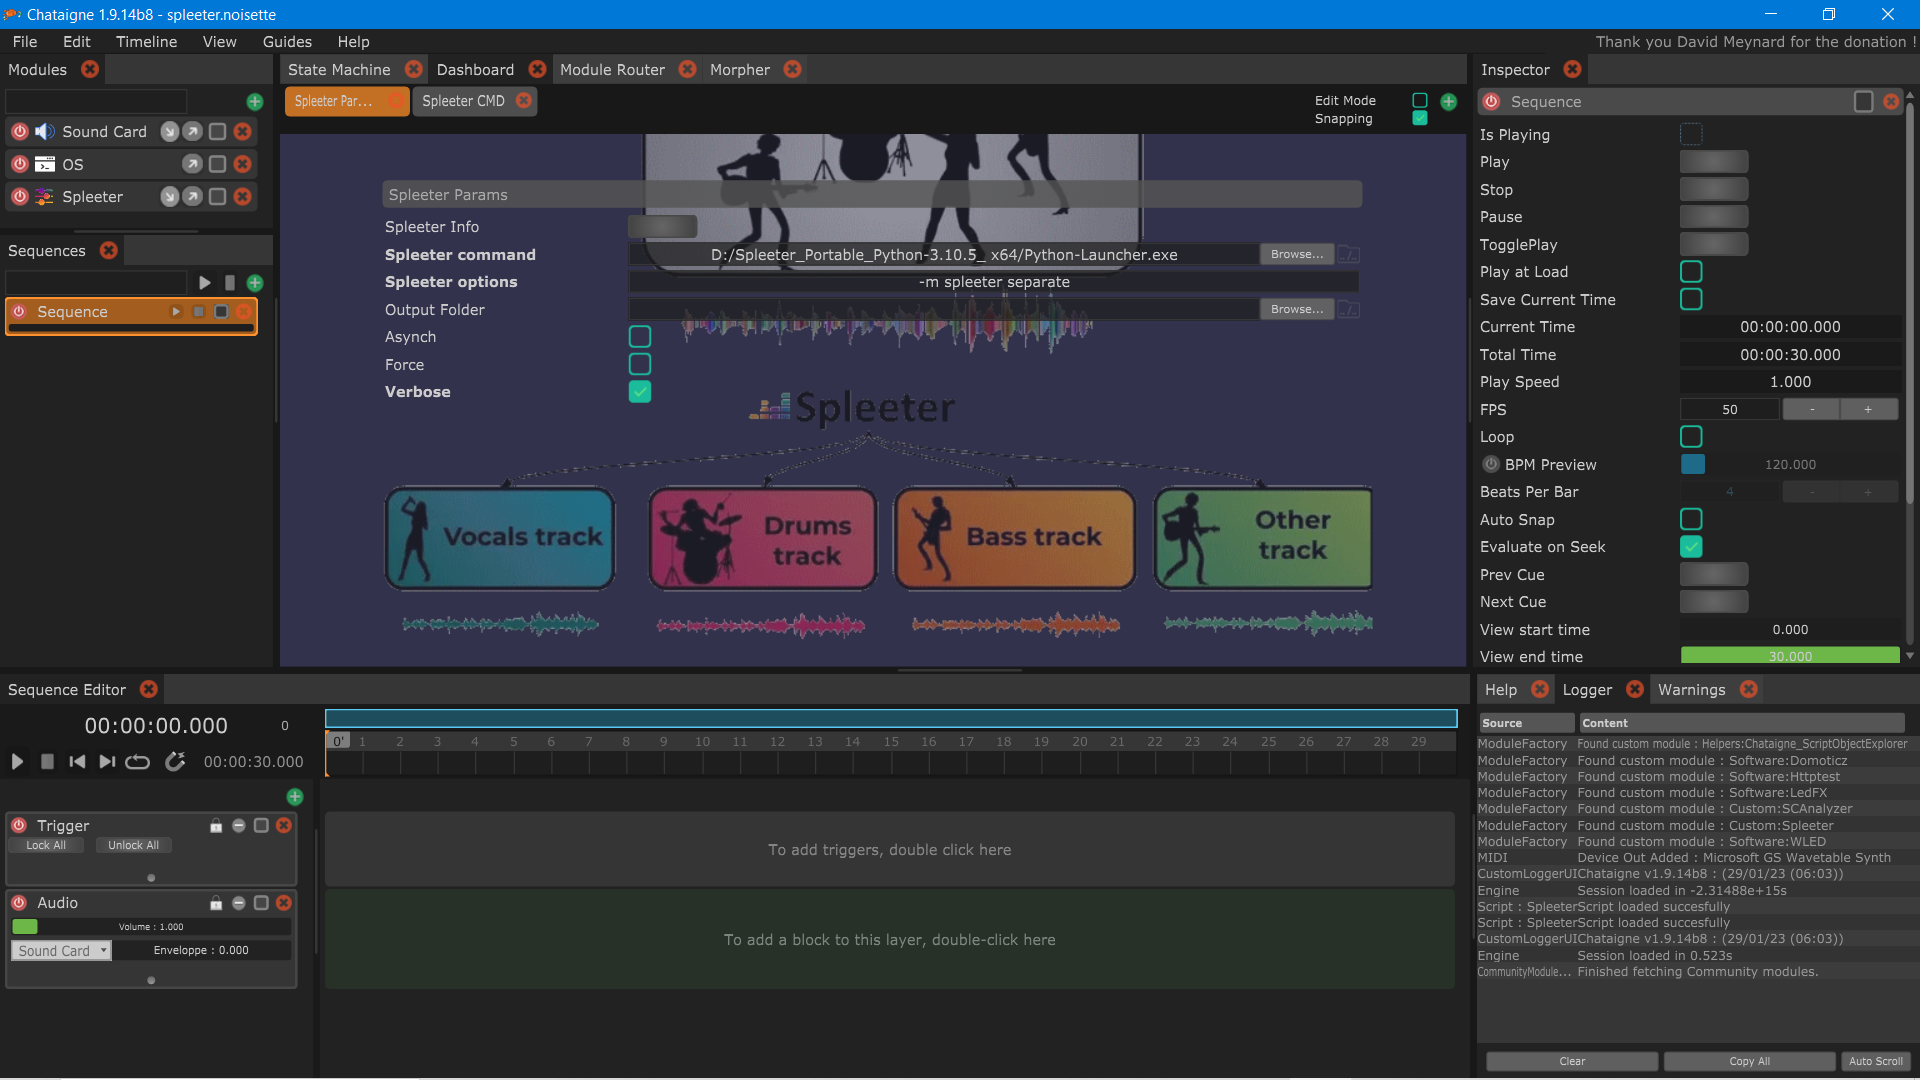Click the lock icon on Trigger layer
Viewport: 1920px width, 1080px height.
coord(216,826)
